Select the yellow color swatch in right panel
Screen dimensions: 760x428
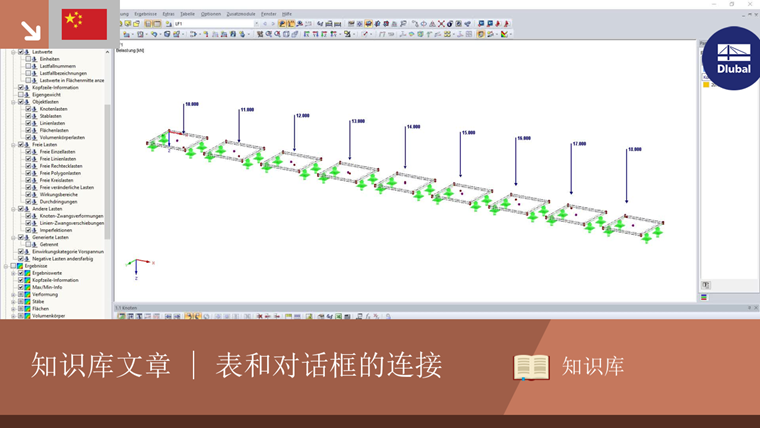(706, 84)
